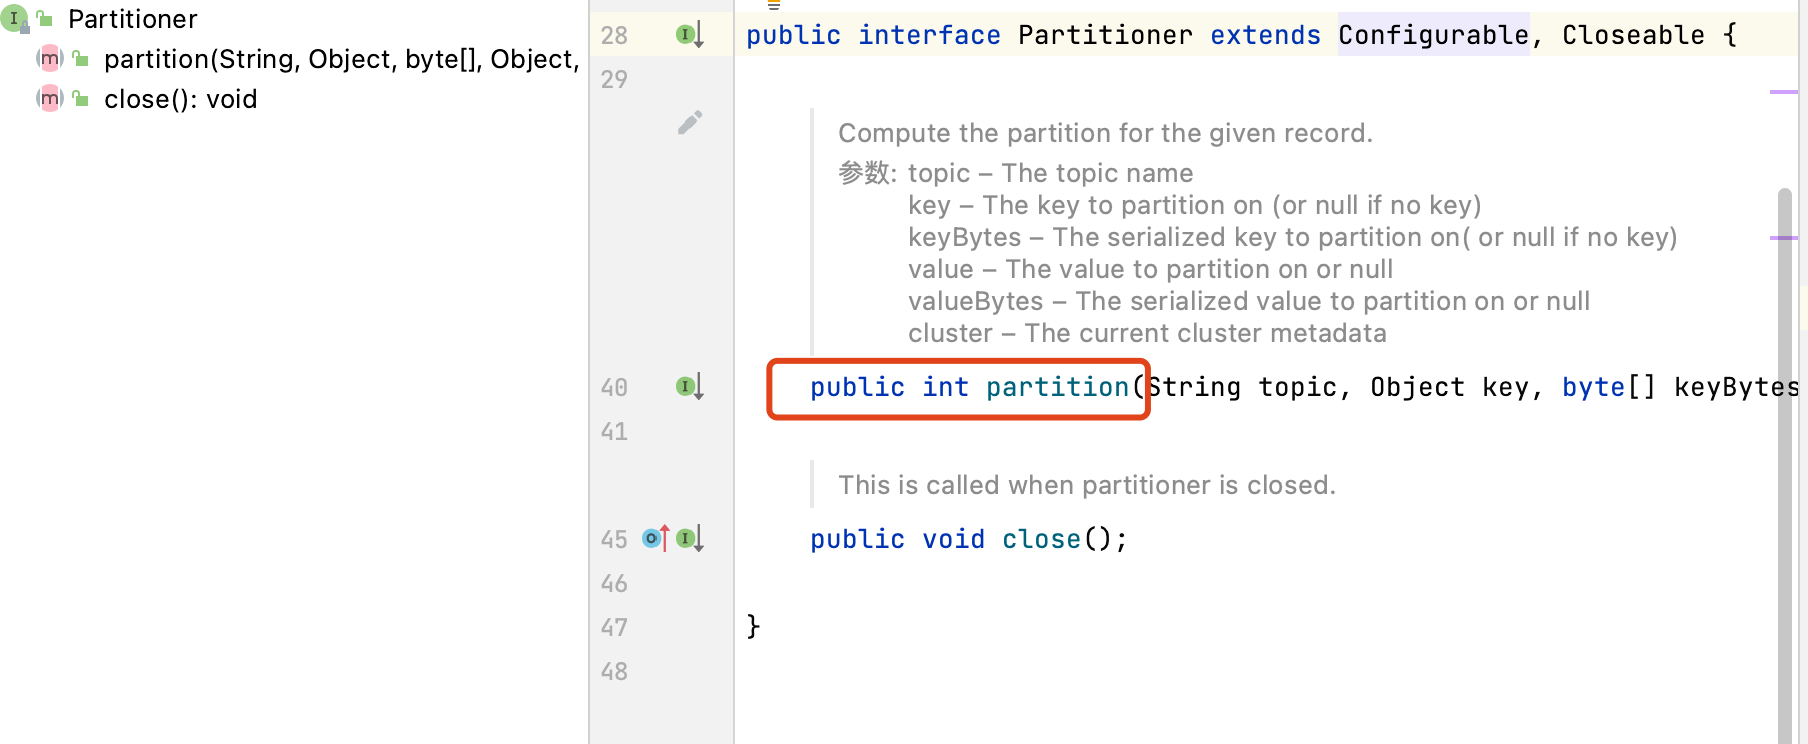Click line number 46 in the gutter
The height and width of the screenshot is (744, 1808).
point(614,583)
